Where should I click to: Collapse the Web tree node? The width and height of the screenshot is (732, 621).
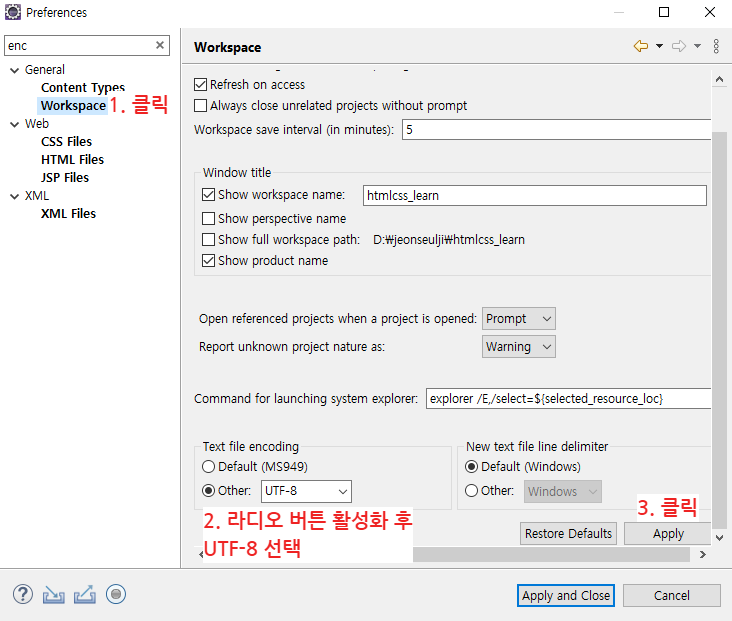click(15, 124)
